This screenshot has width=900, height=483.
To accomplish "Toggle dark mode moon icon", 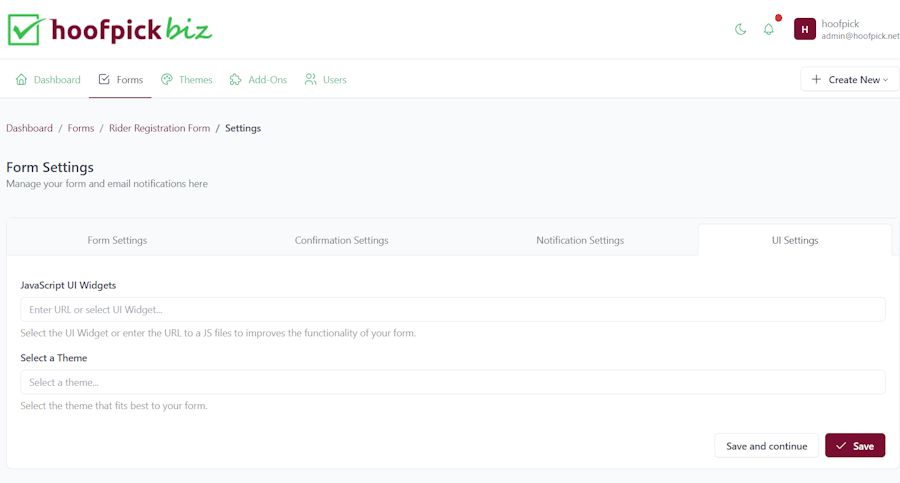I will tap(740, 29).
